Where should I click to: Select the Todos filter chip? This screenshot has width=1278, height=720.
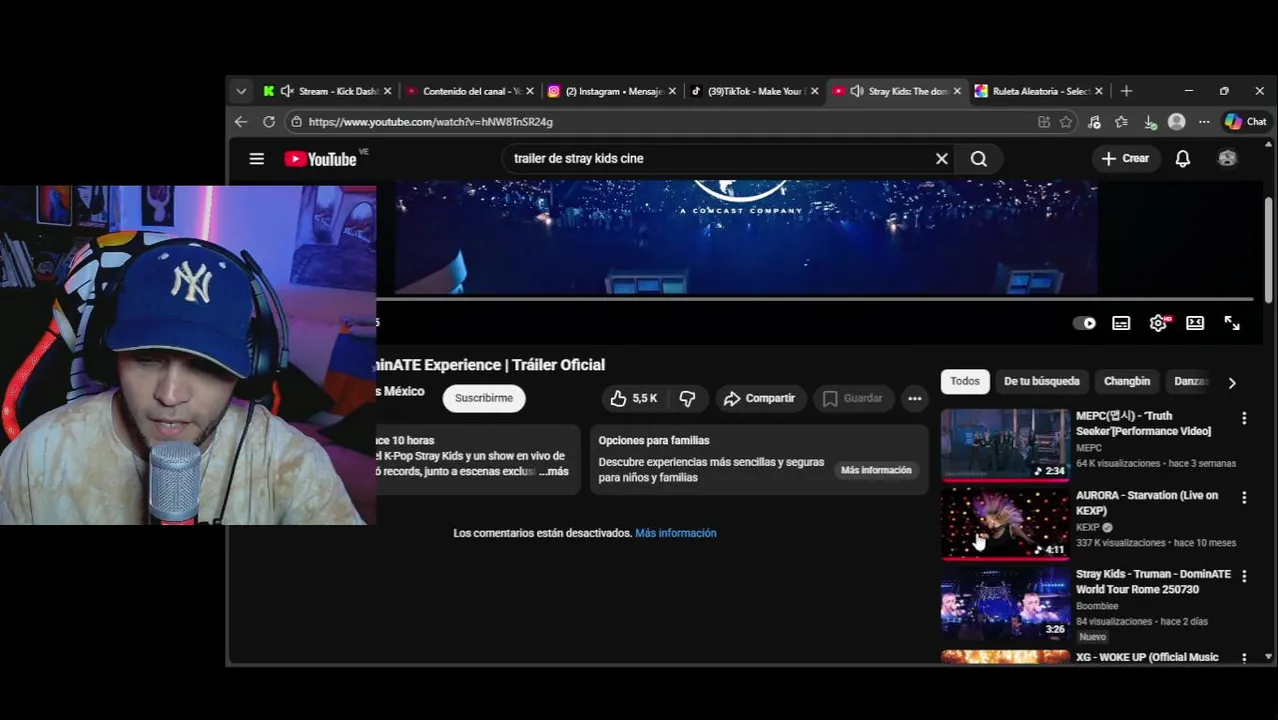pyautogui.click(x=965, y=381)
